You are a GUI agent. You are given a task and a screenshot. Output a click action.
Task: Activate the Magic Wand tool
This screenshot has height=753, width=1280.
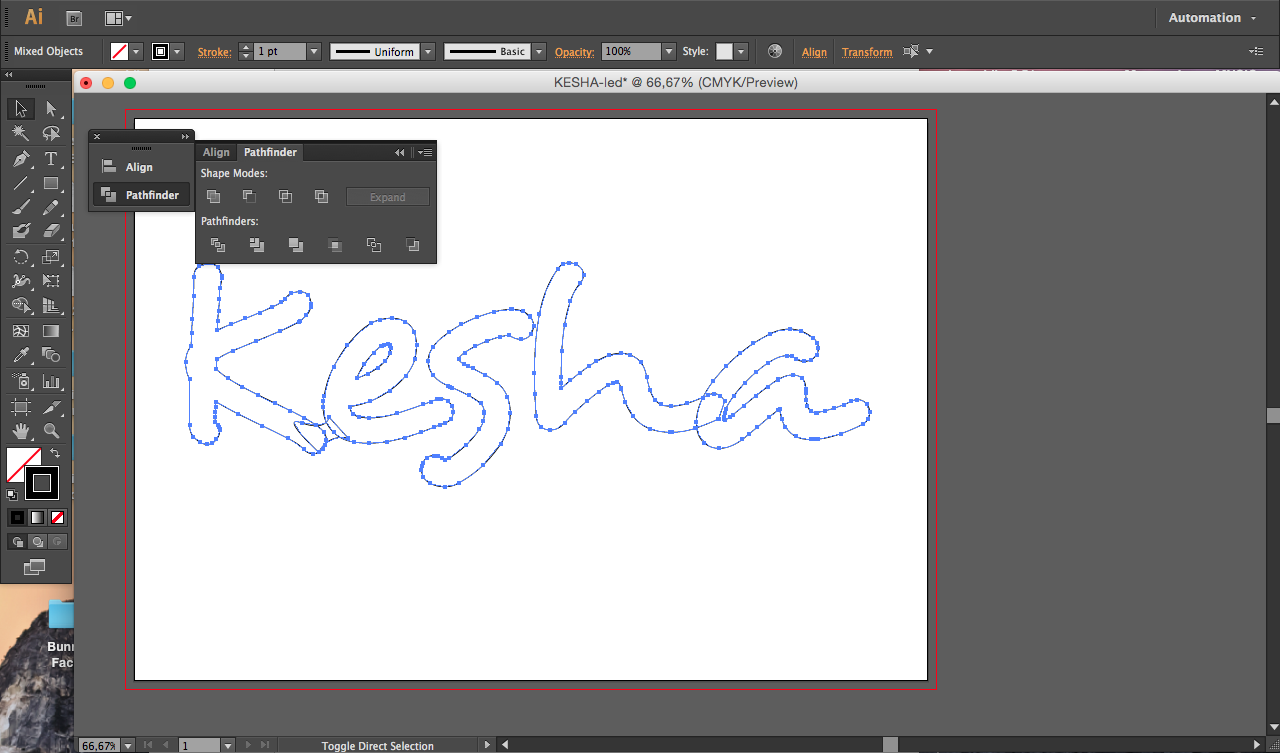click(21, 133)
